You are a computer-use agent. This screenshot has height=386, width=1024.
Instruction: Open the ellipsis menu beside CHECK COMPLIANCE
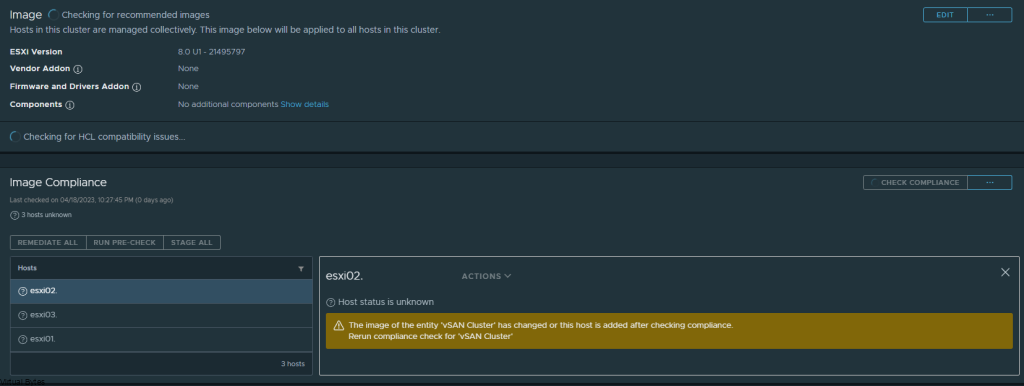[x=989, y=182]
